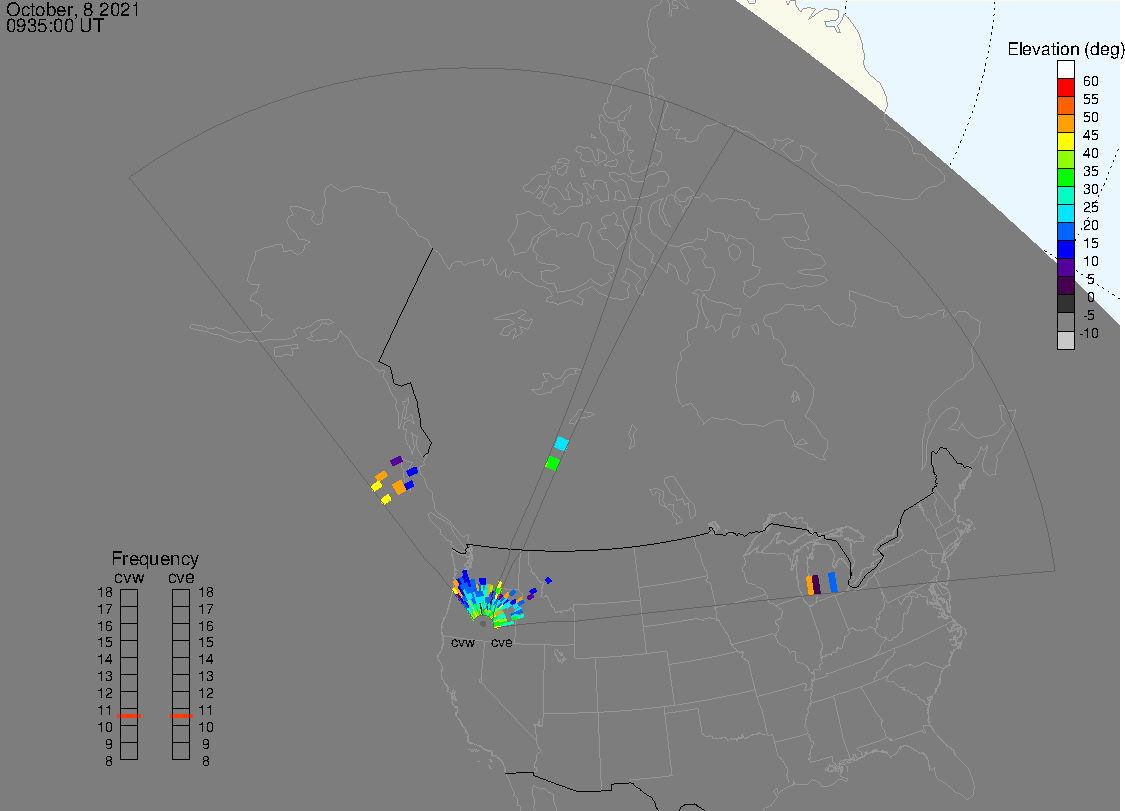The width and height of the screenshot is (1125, 811).
Task: Click the light gray bottom legend swatch
Action: click(1065, 340)
